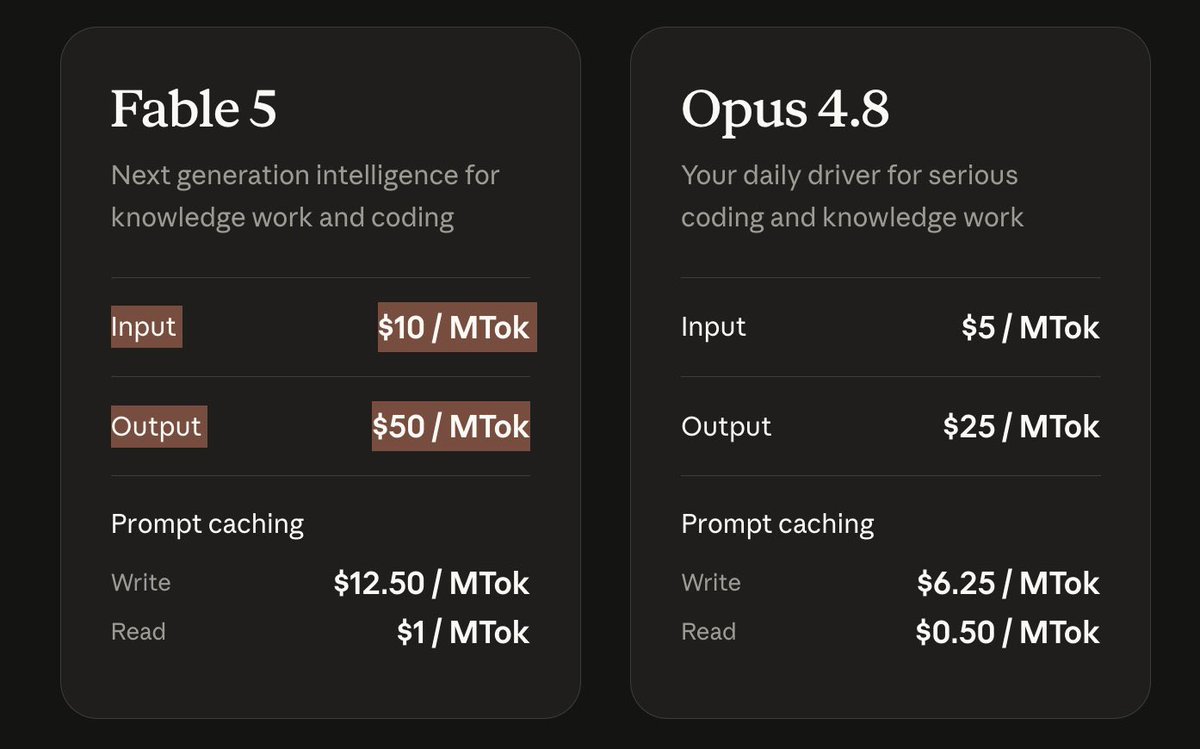Click the Input label in Opus 4.8 card
Image resolution: width=1200 pixels, height=749 pixels.
tap(713, 327)
